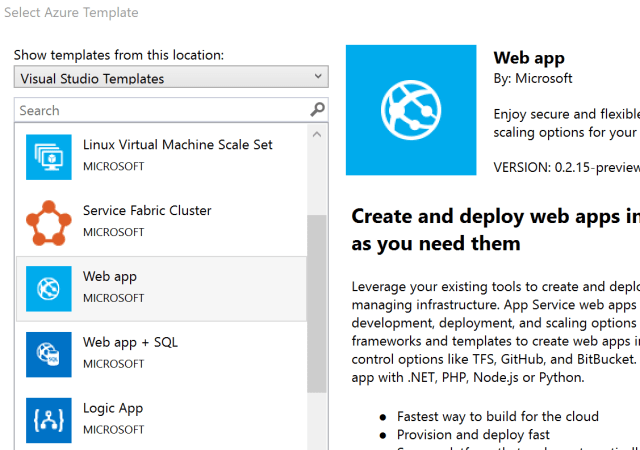Image resolution: width=640 pixels, height=450 pixels.
Task: Click the Linux Virtual Machine Scale Set icon
Action: (x=49, y=156)
